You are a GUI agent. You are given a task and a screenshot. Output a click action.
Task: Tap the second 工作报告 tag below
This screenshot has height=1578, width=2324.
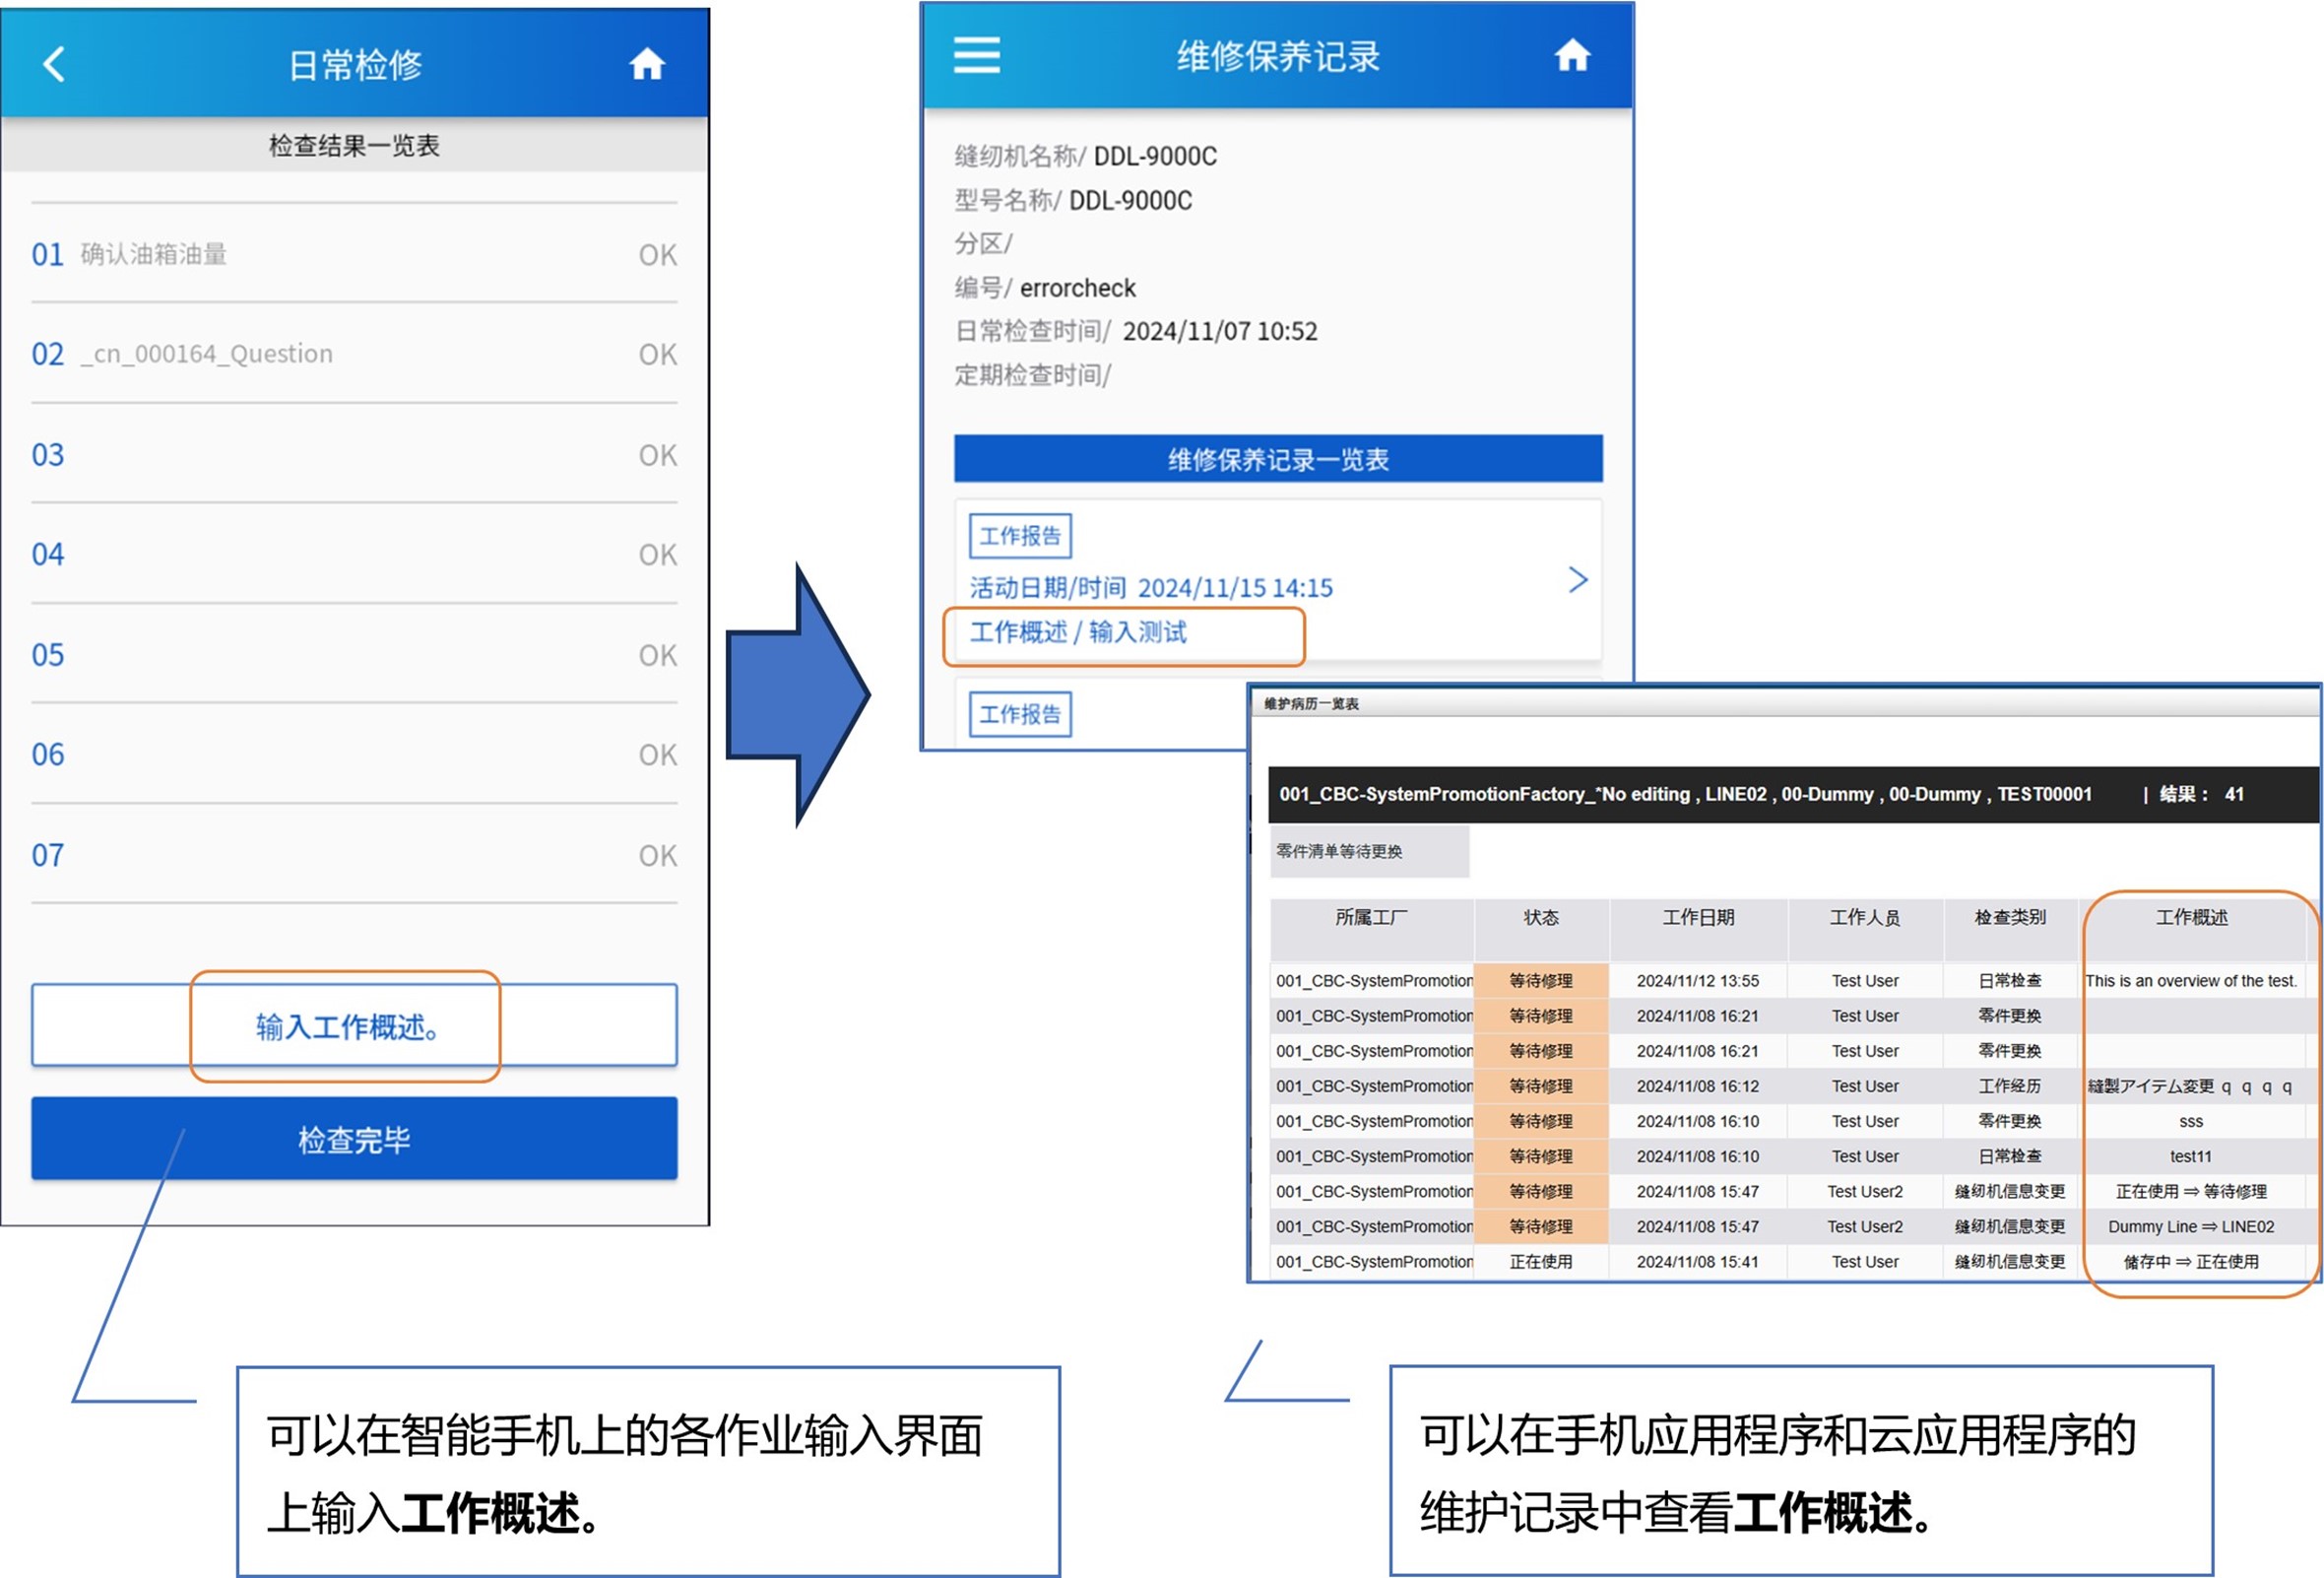click(x=1019, y=714)
